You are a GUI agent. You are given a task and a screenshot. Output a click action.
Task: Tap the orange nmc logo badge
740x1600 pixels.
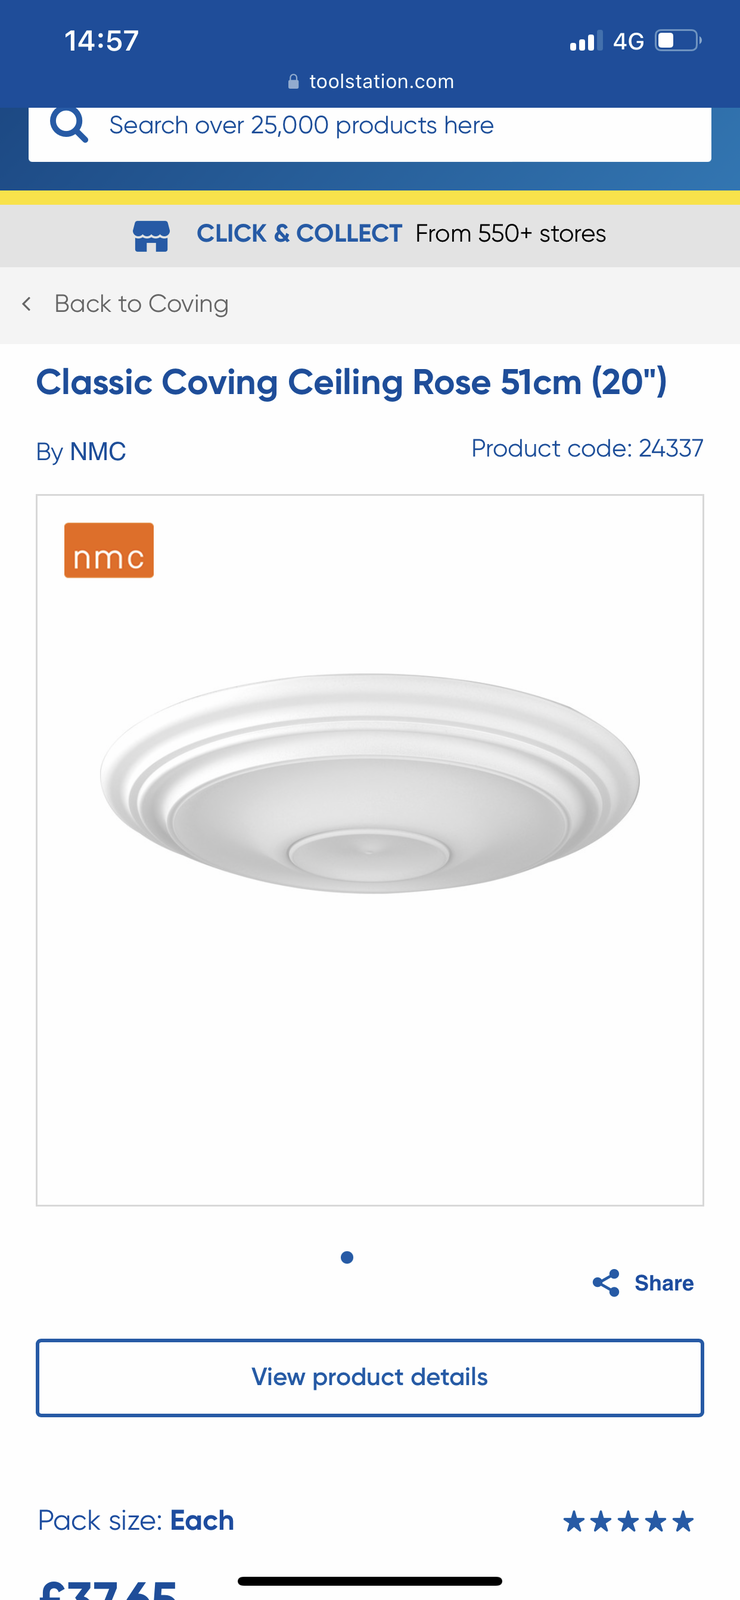(109, 550)
